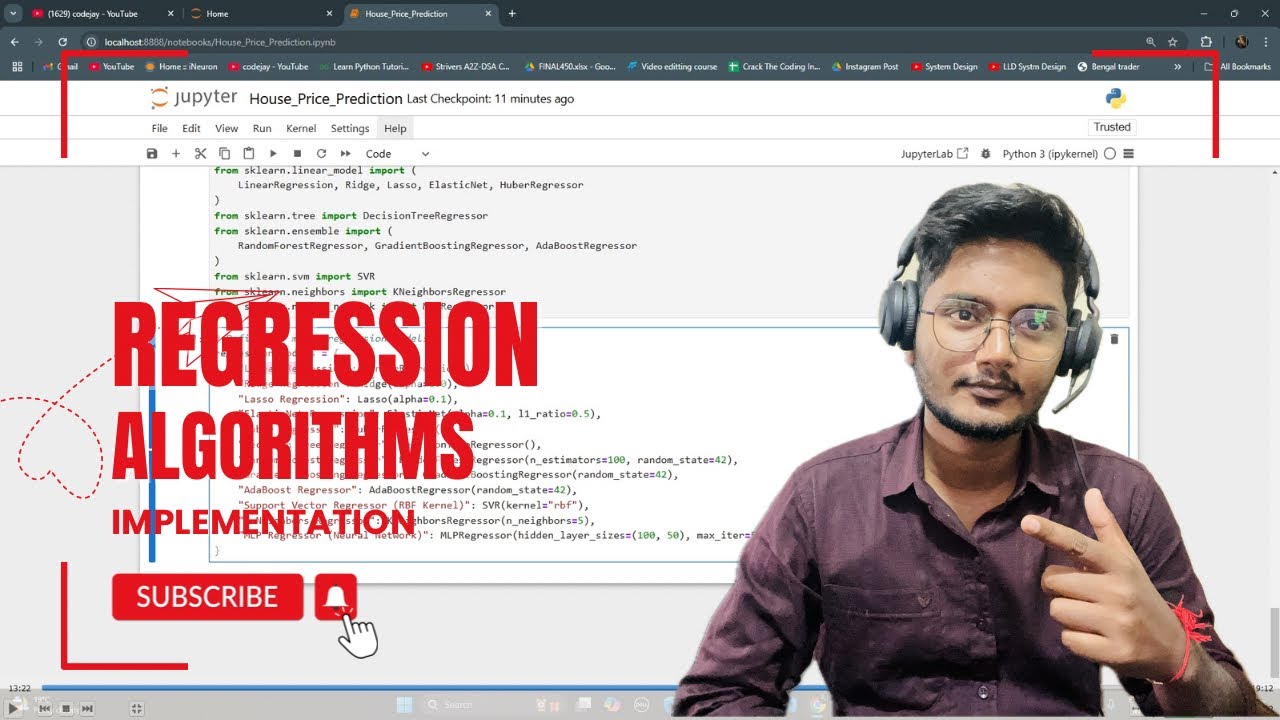Open the Chrome zoom magnifier icon
Screen dimensions: 1280x720
[1150, 42]
